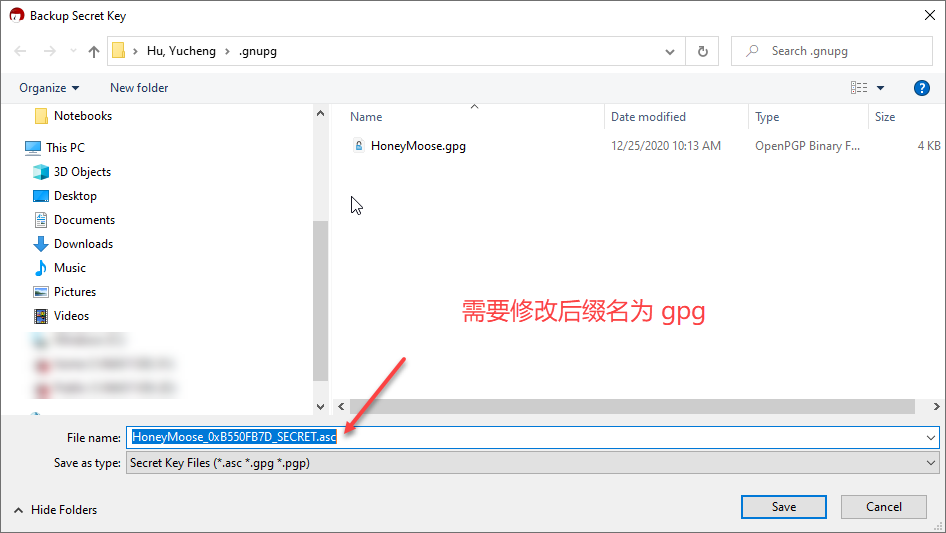The image size is (946, 533).
Task: Click the Cancel button
Action: (x=884, y=507)
